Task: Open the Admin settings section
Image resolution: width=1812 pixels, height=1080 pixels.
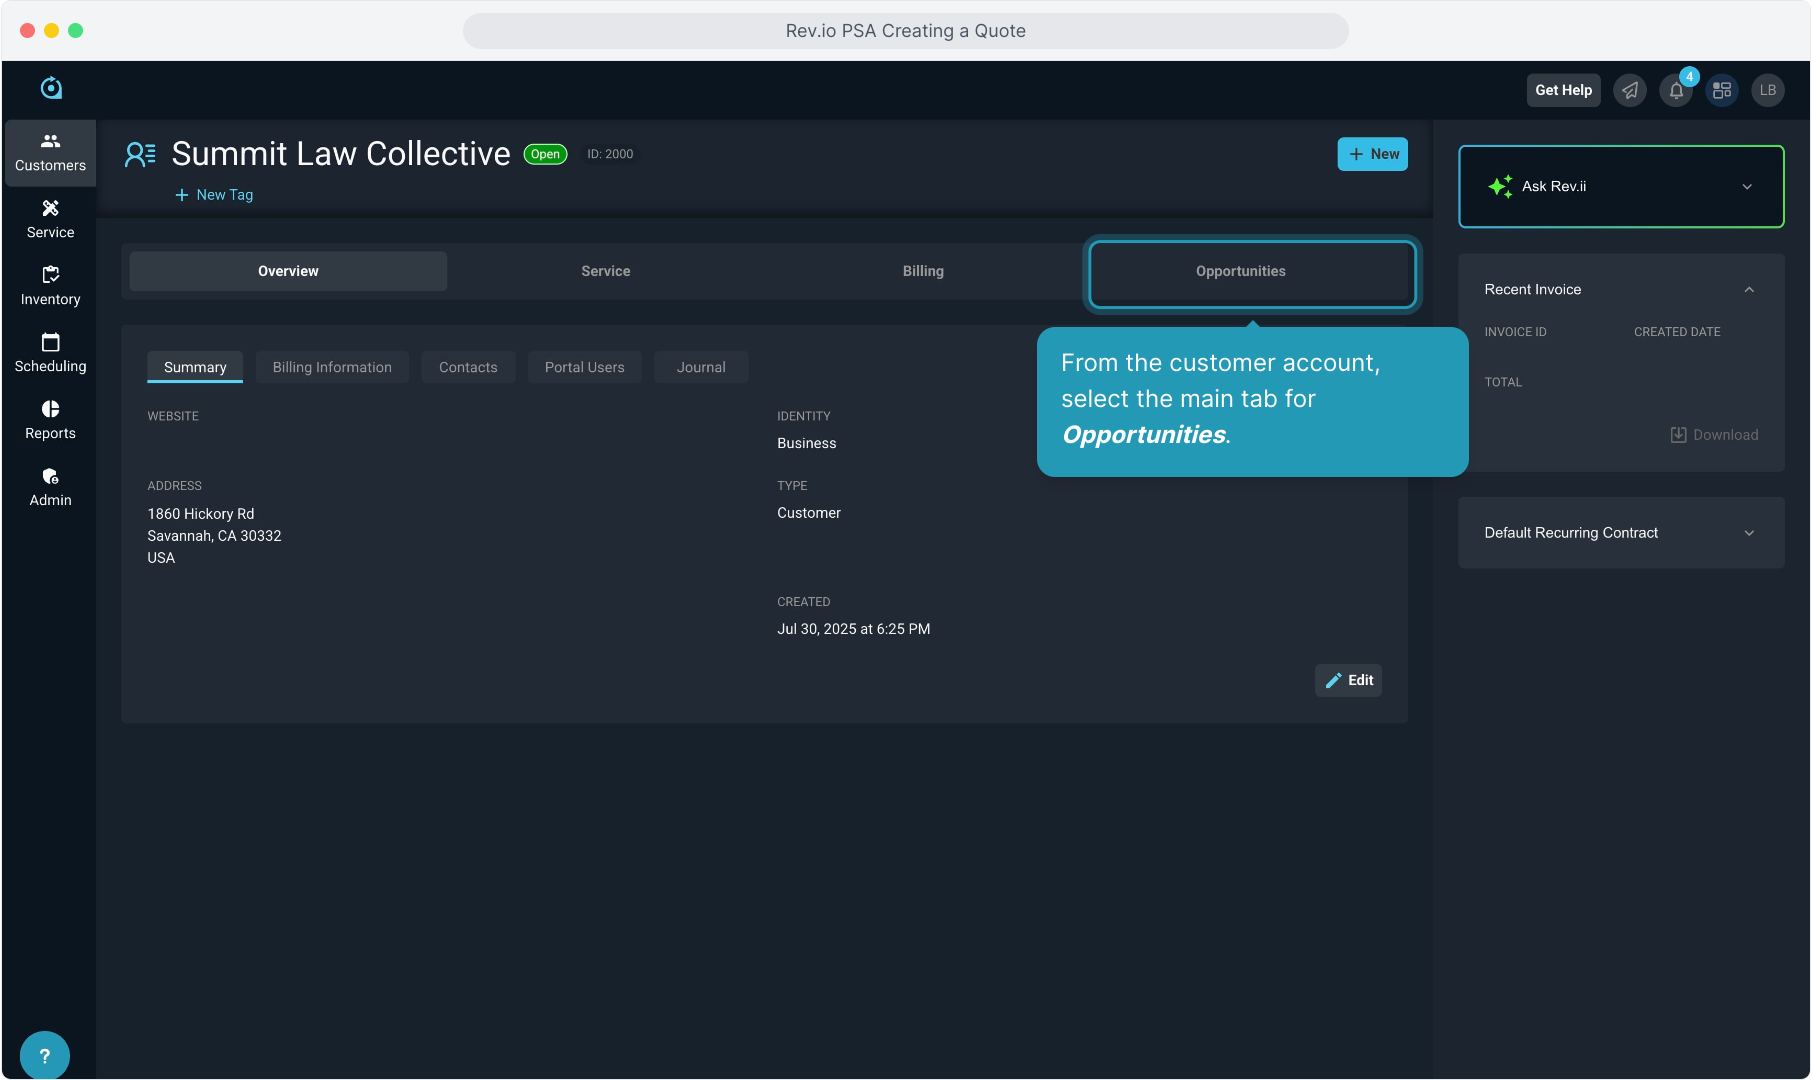Action: click(x=50, y=487)
